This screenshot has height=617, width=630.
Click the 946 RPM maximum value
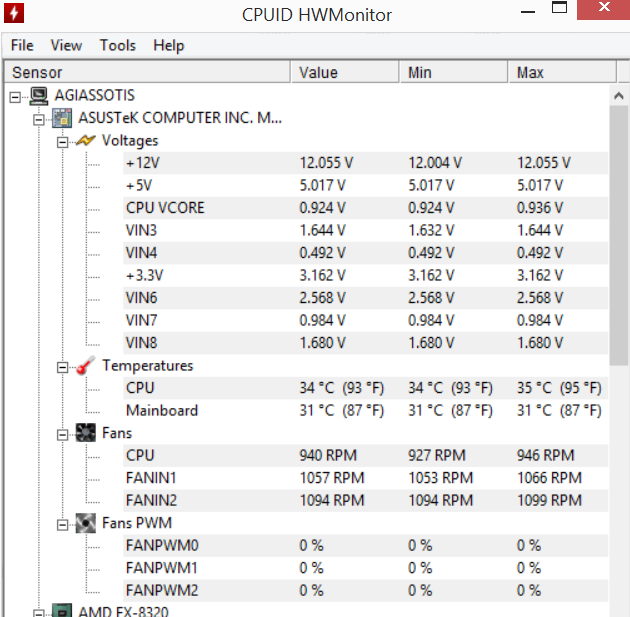click(545, 455)
